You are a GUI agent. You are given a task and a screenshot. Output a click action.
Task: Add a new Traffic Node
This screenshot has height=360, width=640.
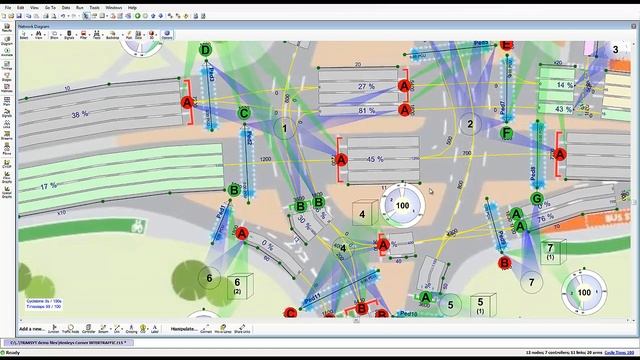coord(70,329)
